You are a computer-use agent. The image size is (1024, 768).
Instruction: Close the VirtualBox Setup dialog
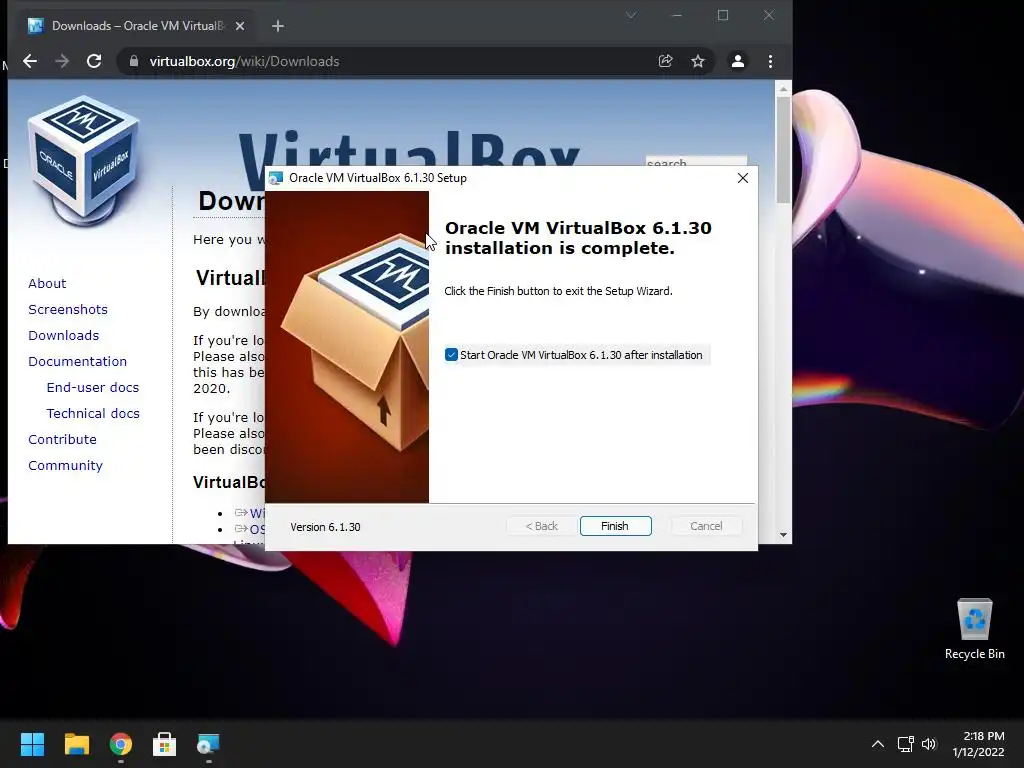tap(743, 178)
